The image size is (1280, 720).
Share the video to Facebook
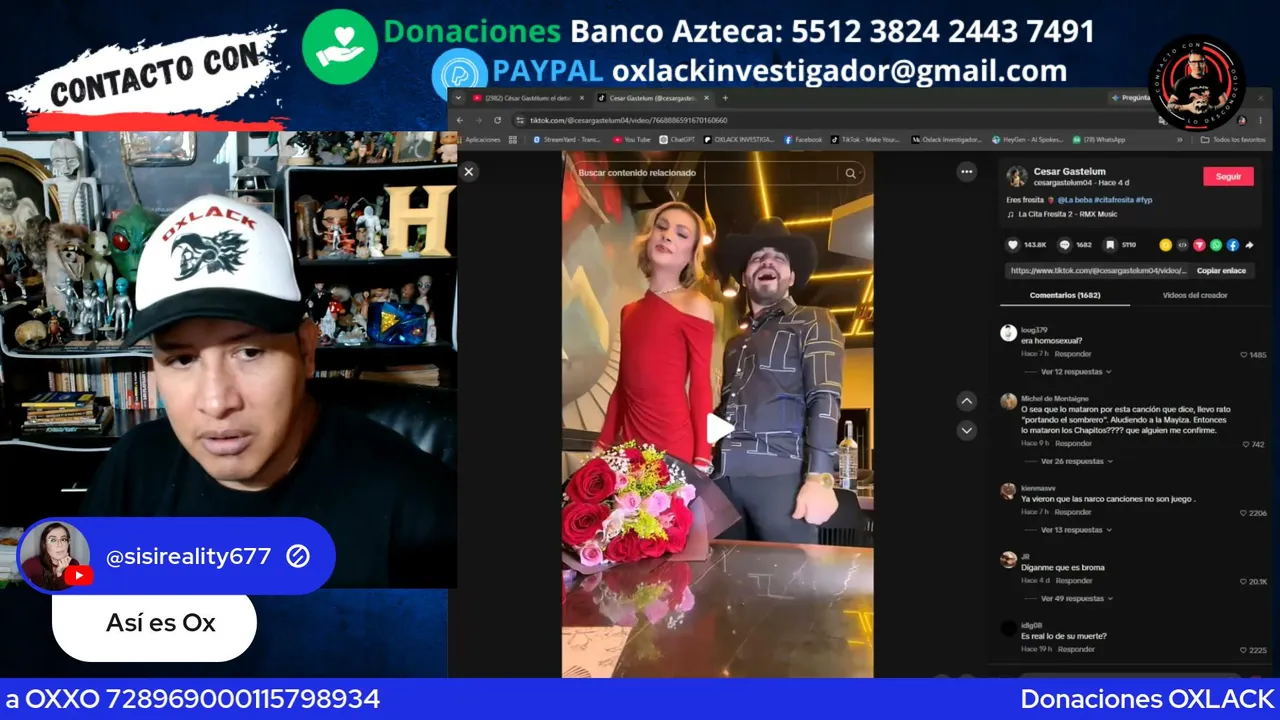[x=1233, y=245]
